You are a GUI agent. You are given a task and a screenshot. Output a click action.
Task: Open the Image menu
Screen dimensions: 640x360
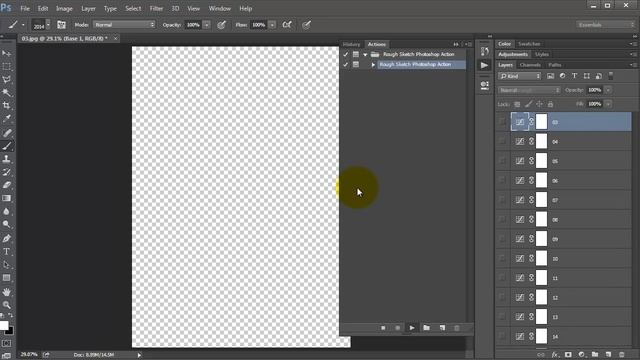pyautogui.click(x=64, y=8)
